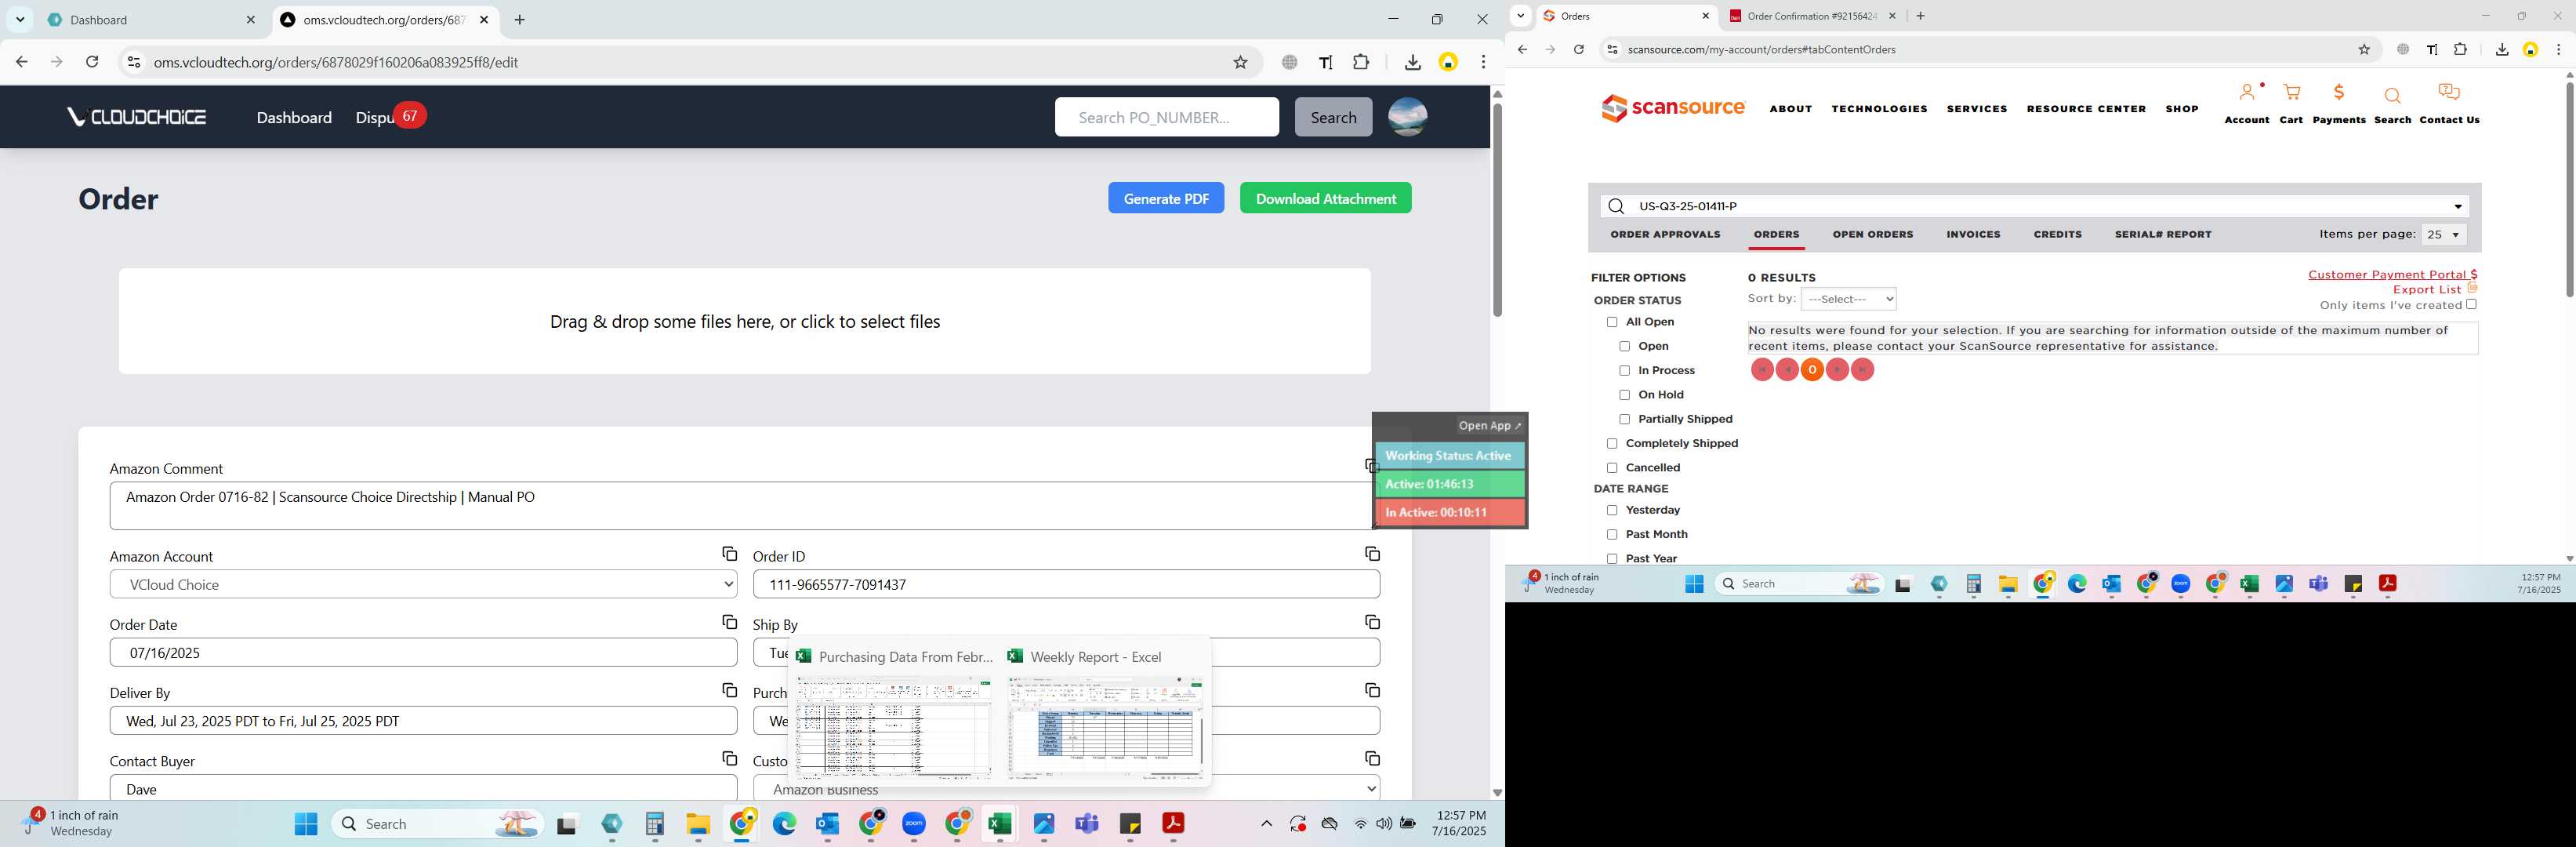The image size is (2576, 847).
Task: Click the ScanSource logo
Action: coord(1673,108)
